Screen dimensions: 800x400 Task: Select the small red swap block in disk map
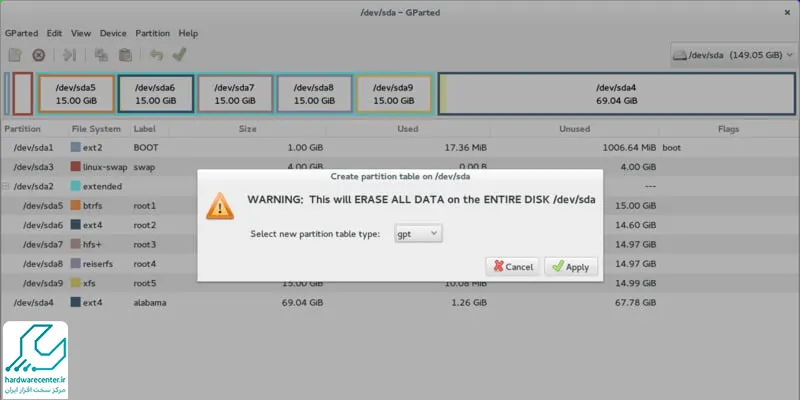(x=23, y=94)
